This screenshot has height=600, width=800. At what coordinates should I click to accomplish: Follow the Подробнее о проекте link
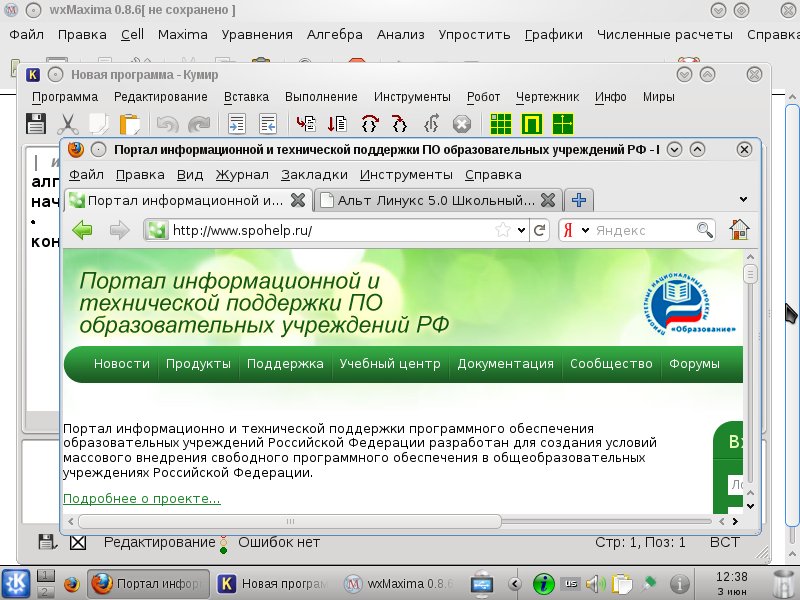point(141,498)
